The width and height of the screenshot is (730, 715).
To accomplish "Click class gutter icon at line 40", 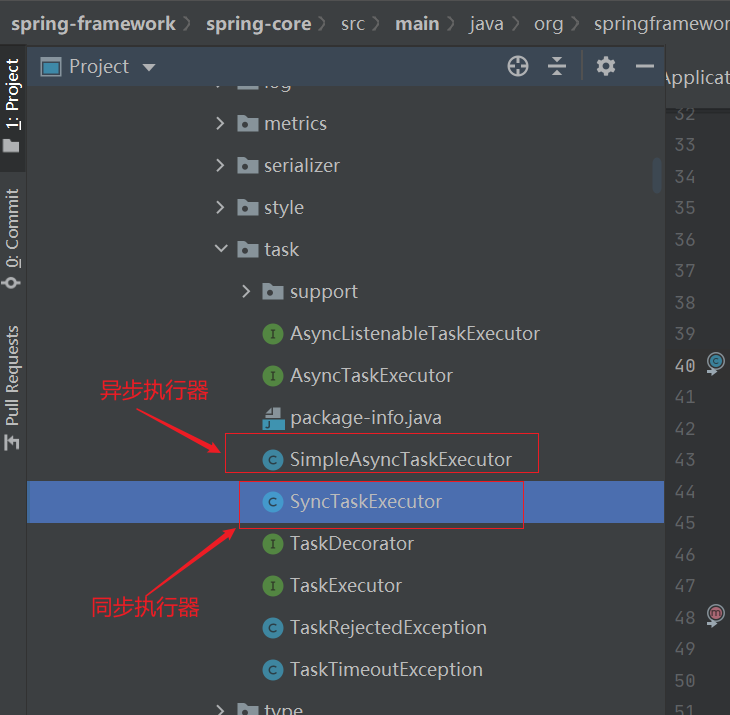I will [x=716, y=364].
